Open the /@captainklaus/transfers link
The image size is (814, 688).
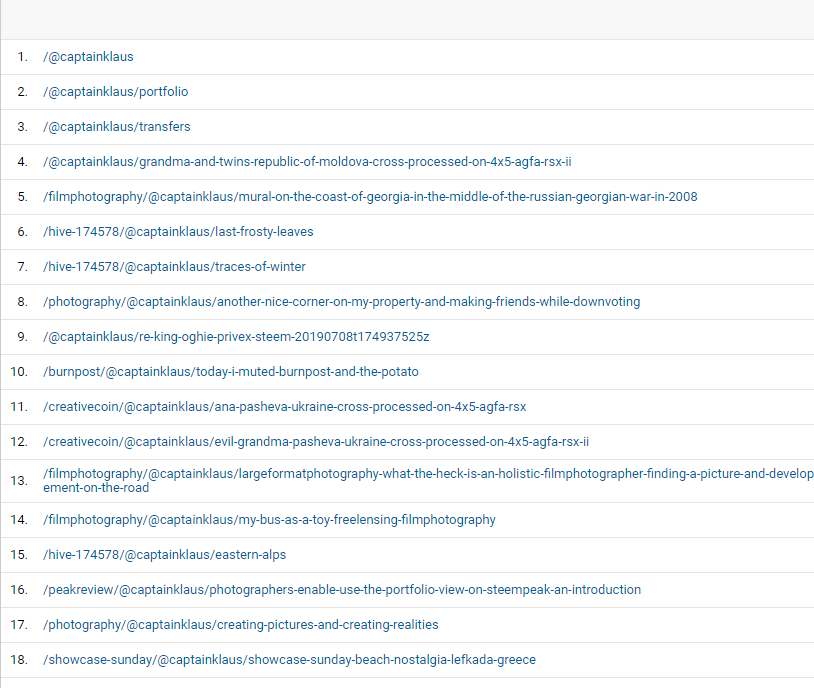click(117, 127)
